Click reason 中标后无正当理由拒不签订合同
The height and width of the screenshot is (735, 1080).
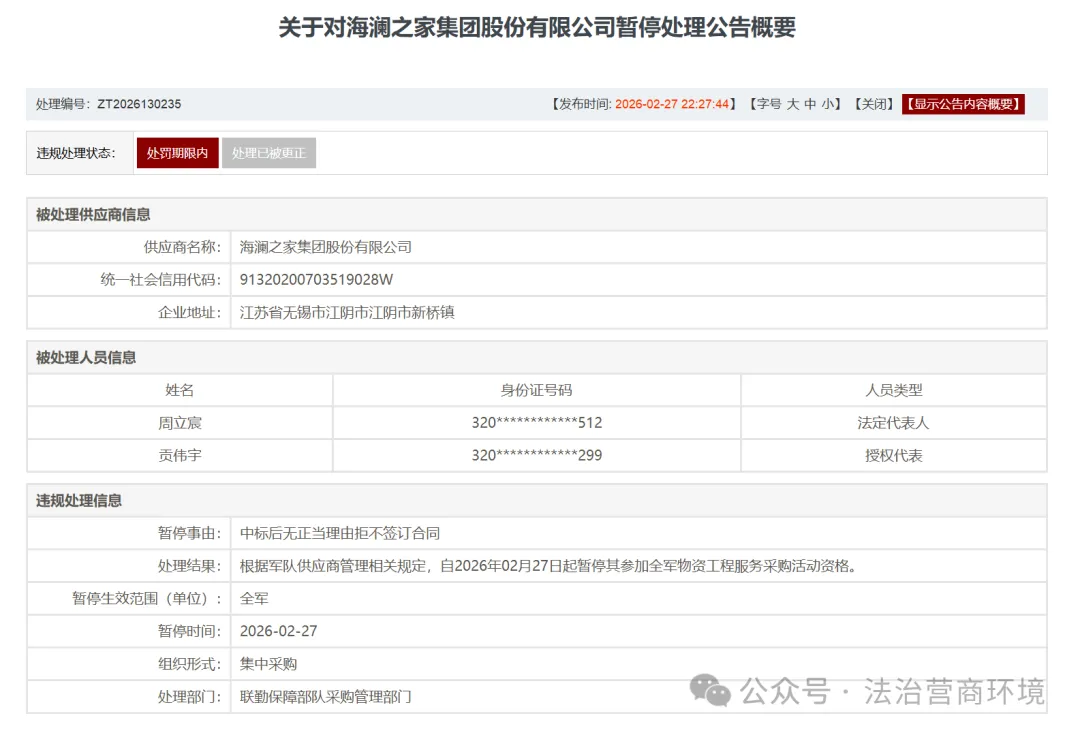[x=340, y=533]
